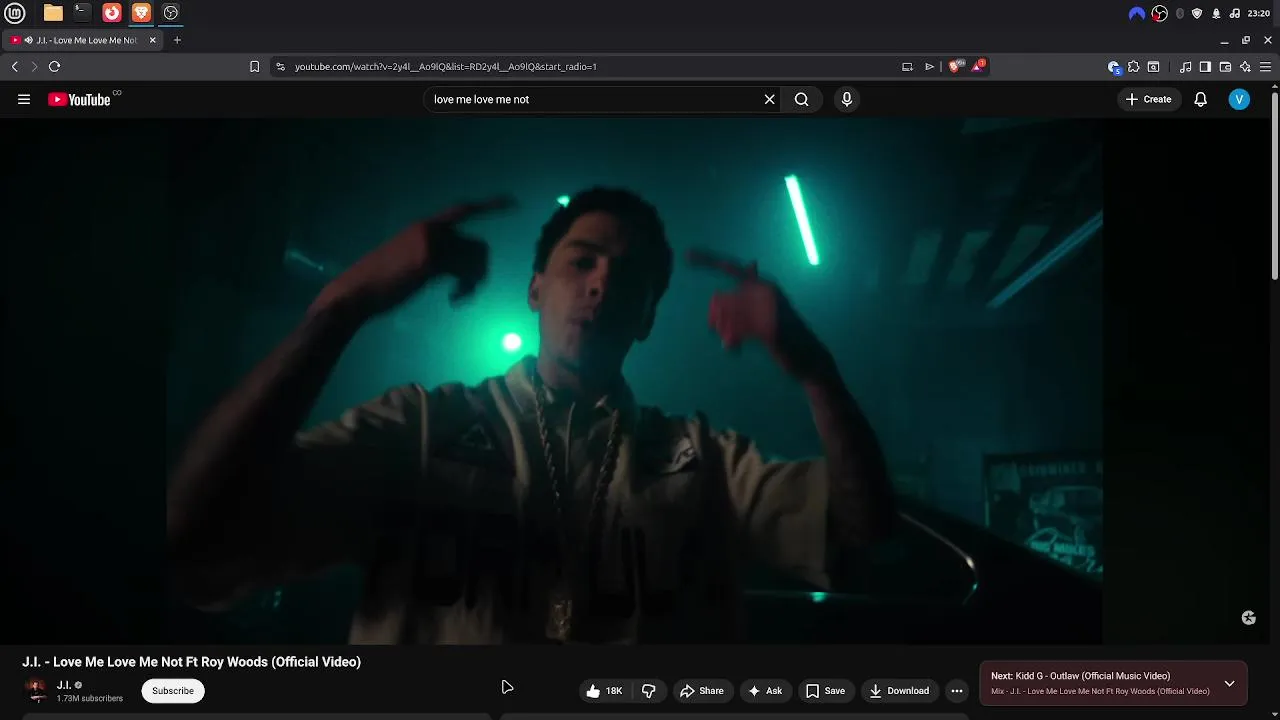Select the J.I. - Love Me Love Me Not tab
The width and height of the screenshot is (1280, 720).
coord(83,40)
